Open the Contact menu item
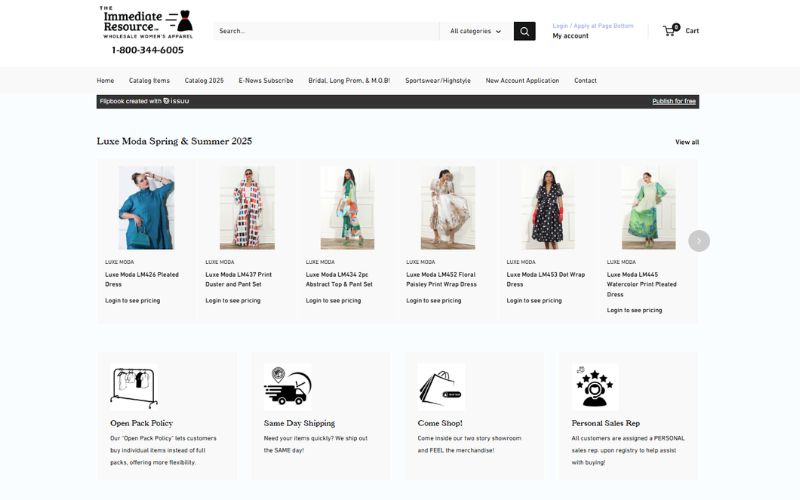800x500 pixels. coord(585,81)
